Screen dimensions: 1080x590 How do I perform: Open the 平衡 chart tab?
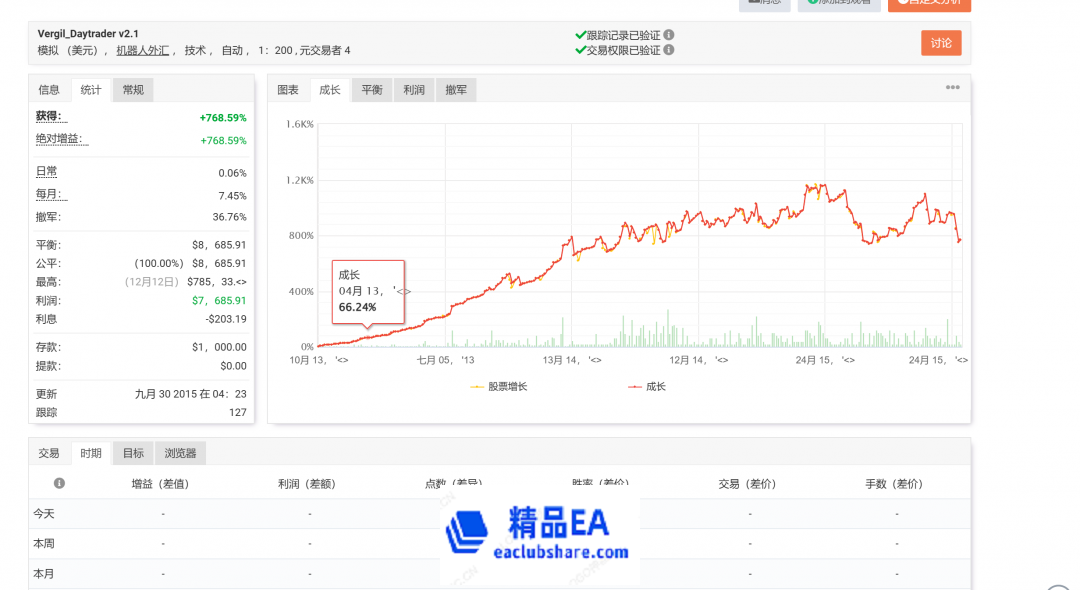372,89
